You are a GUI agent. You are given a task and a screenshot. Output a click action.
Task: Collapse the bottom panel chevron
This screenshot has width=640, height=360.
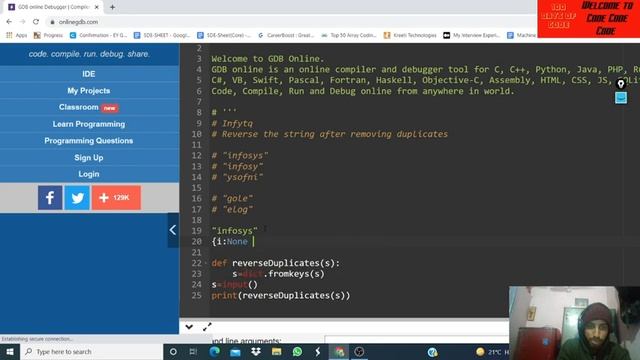pyautogui.click(x=189, y=327)
